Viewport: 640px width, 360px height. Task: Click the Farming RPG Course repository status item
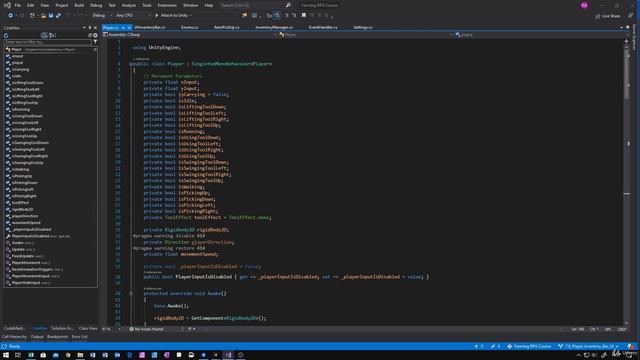529,346
